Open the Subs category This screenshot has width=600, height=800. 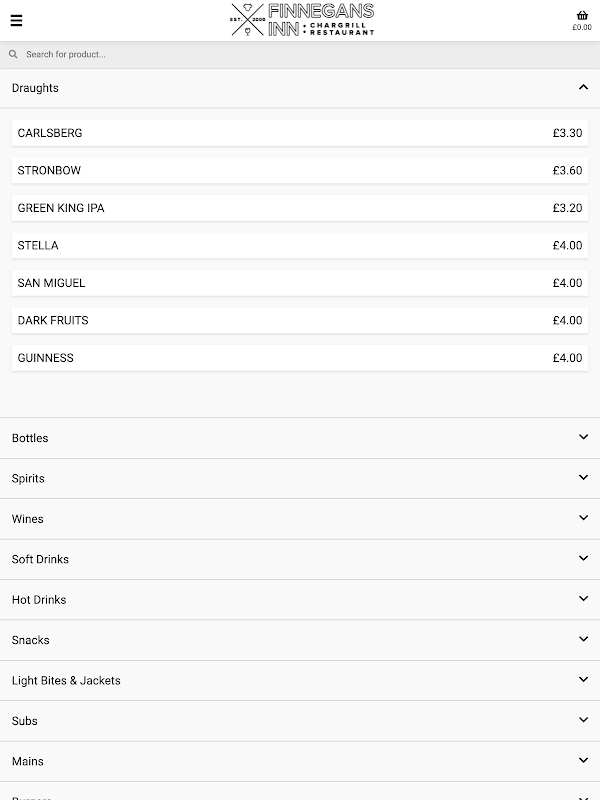coord(300,720)
